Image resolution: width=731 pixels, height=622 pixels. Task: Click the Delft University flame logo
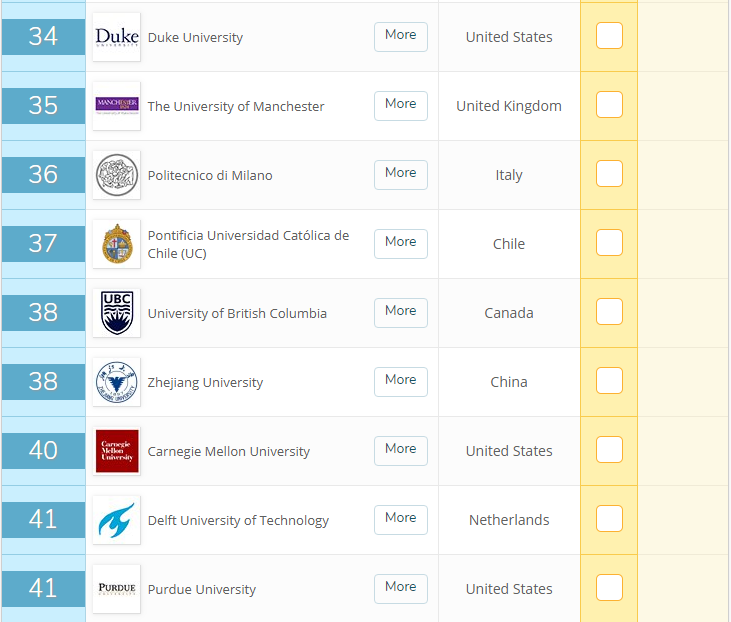(x=117, y=520)
